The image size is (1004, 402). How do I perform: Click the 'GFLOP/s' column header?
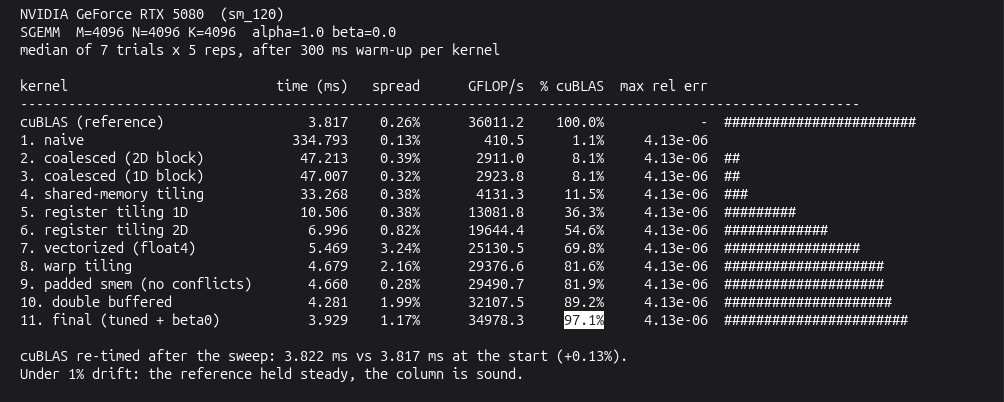496,86
